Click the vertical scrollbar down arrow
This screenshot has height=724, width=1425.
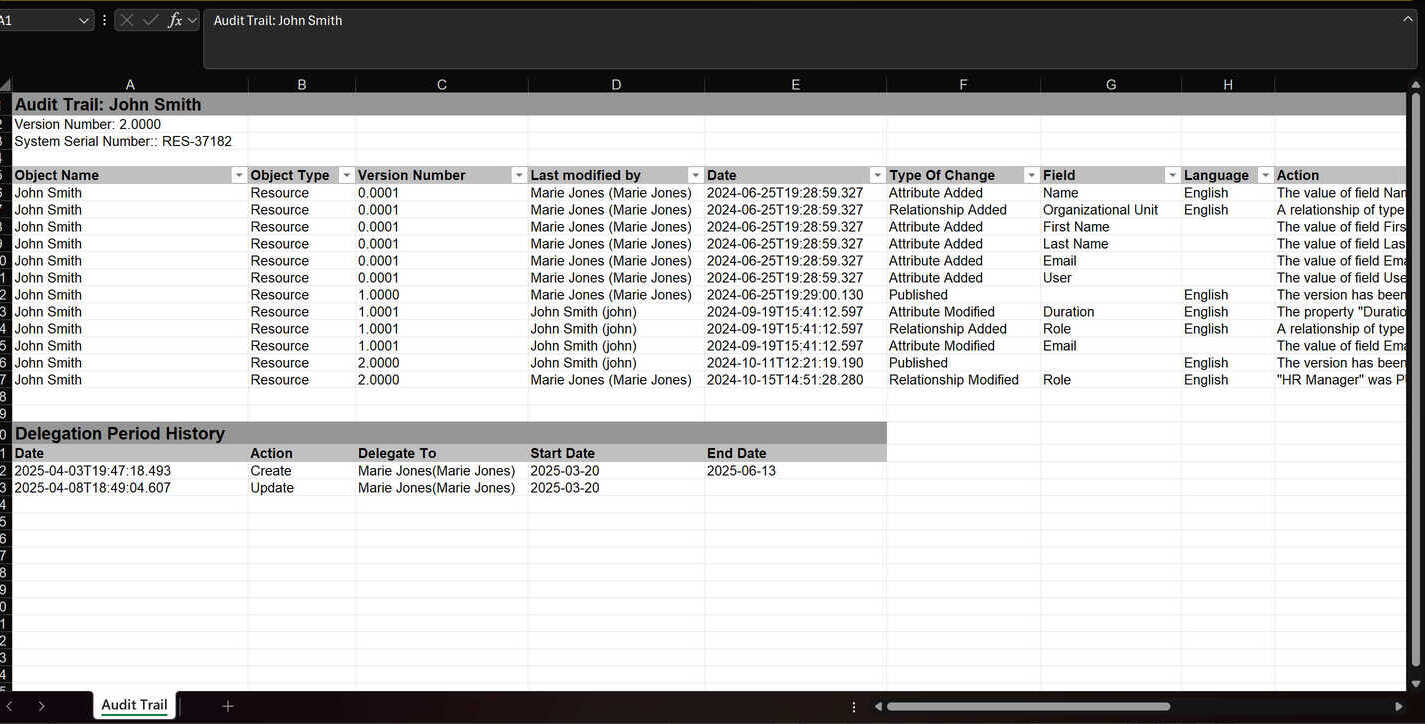coord(1415,683)
